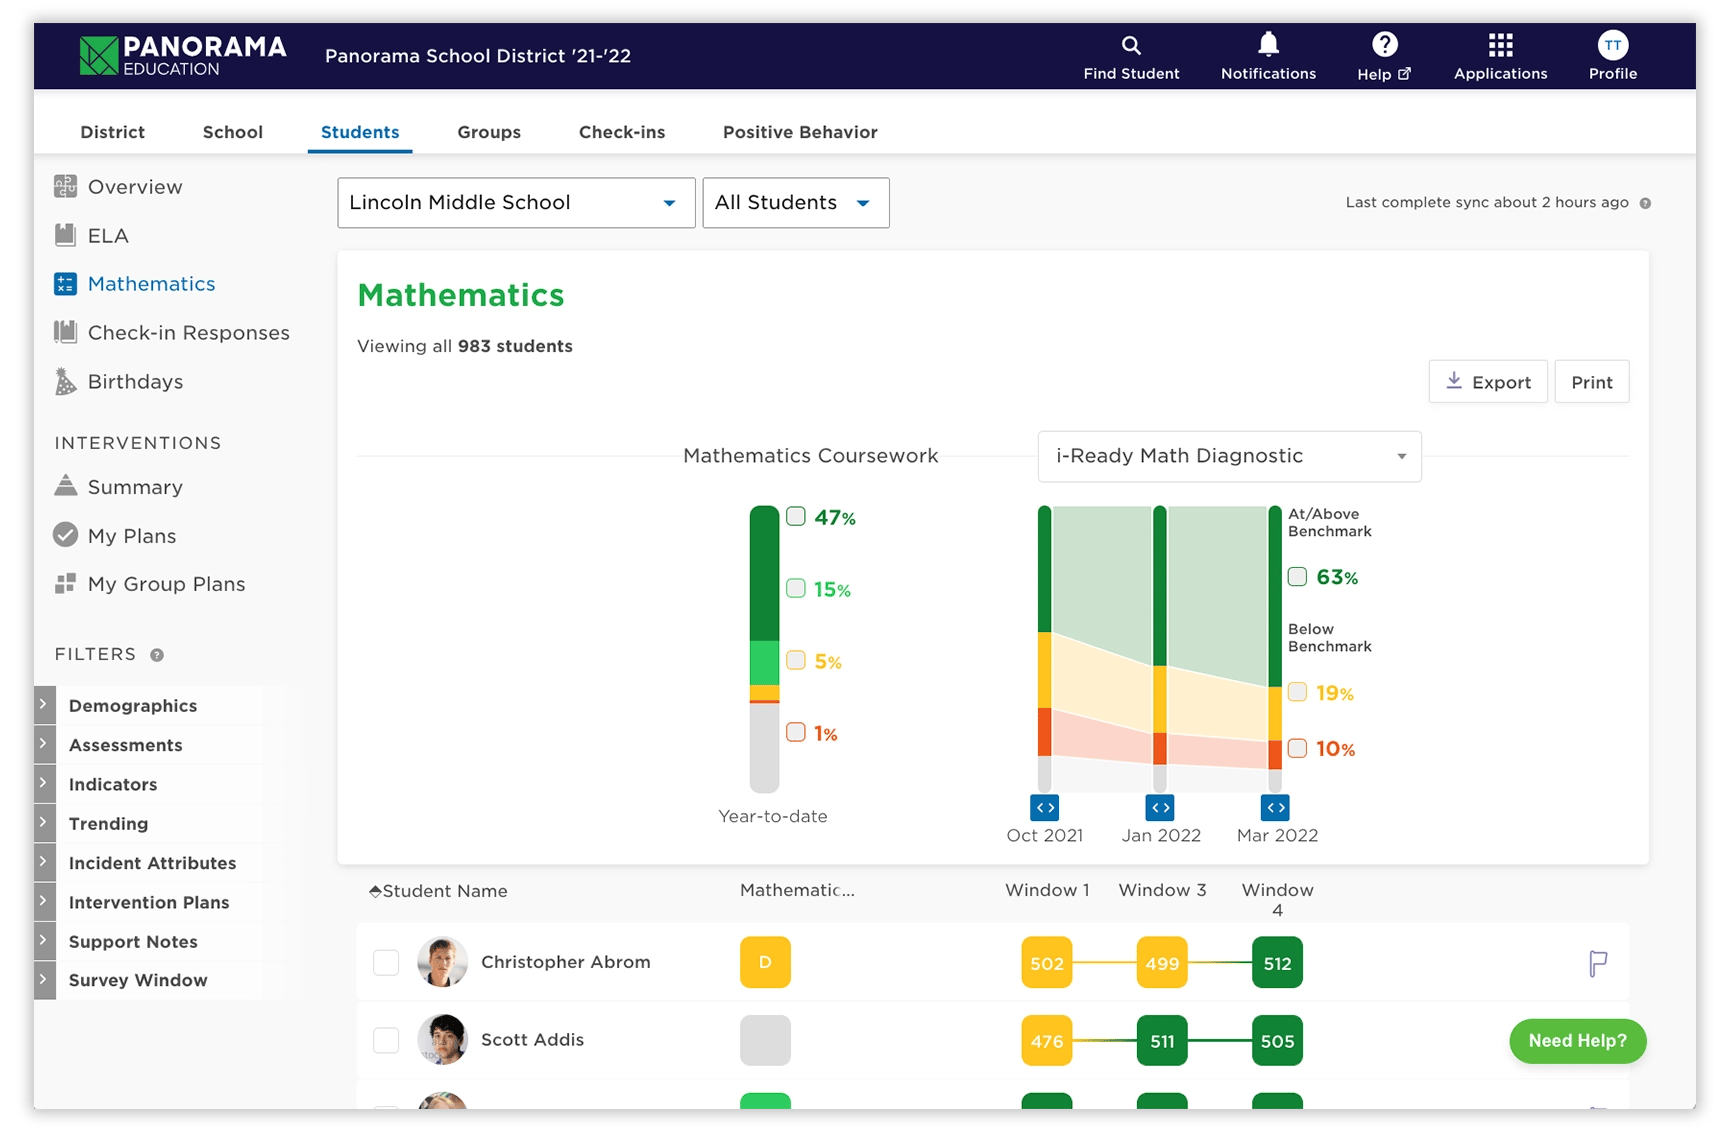Select the Students tab
1730x1132 pixels.
point(360,132)
